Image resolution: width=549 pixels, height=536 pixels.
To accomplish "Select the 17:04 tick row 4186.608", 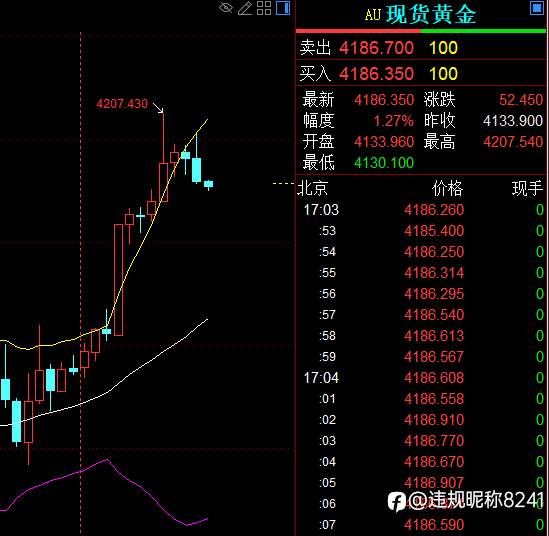I will coord(422,378).
